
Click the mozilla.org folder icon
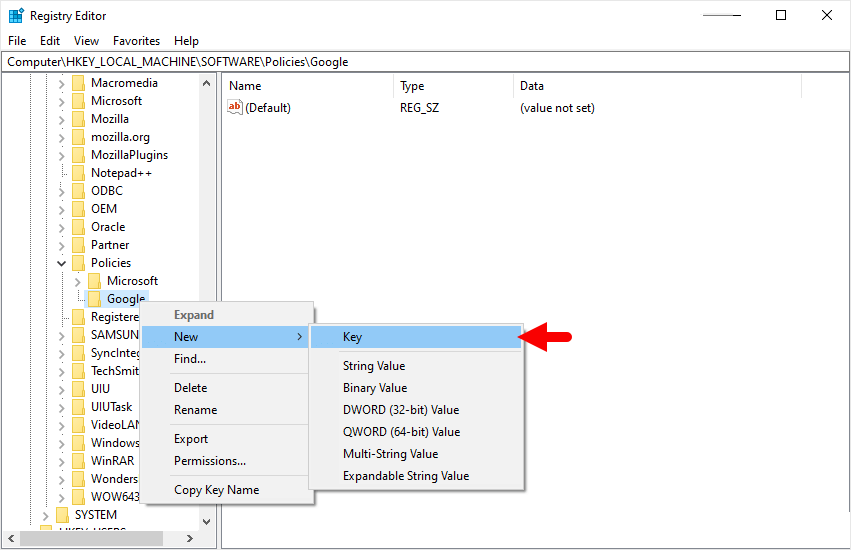tap(78, 137)
